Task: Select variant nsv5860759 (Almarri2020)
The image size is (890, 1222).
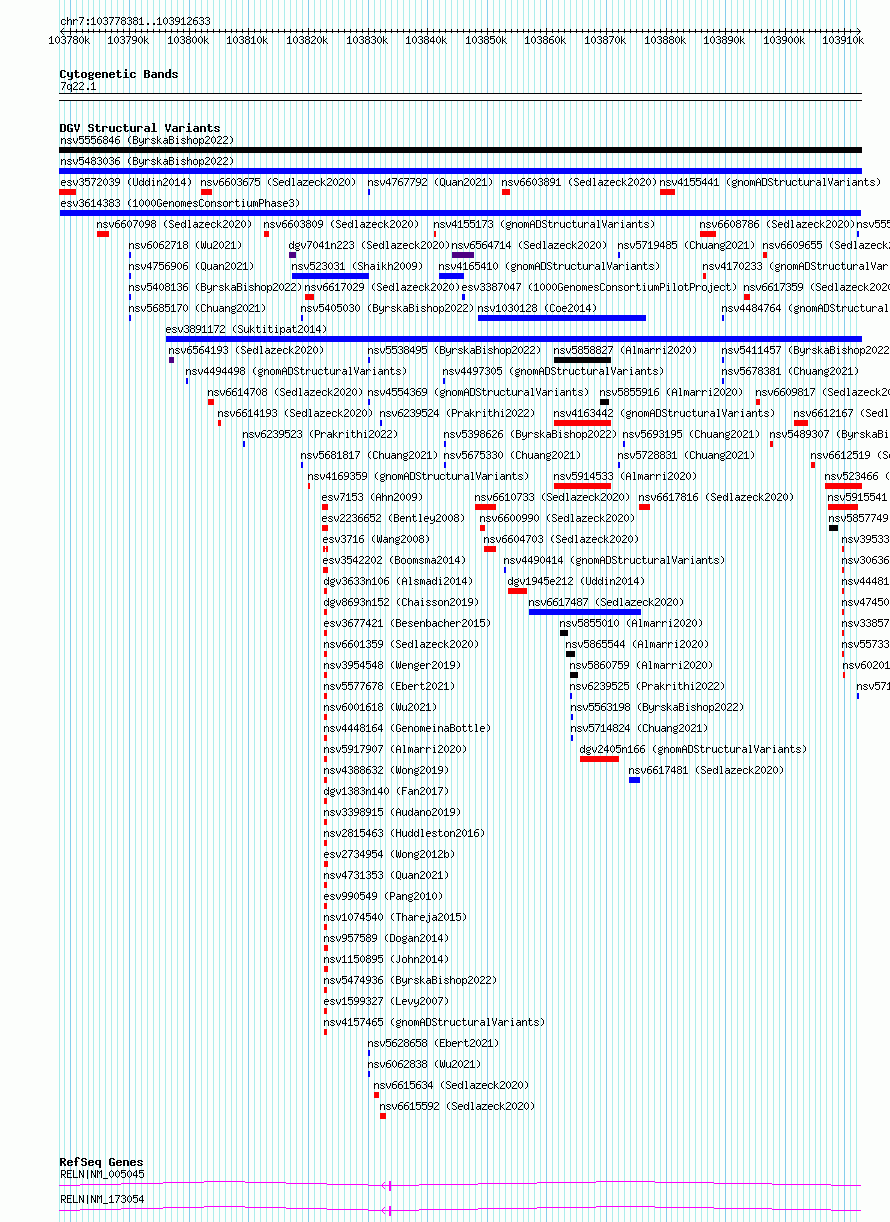Action: 641,665
